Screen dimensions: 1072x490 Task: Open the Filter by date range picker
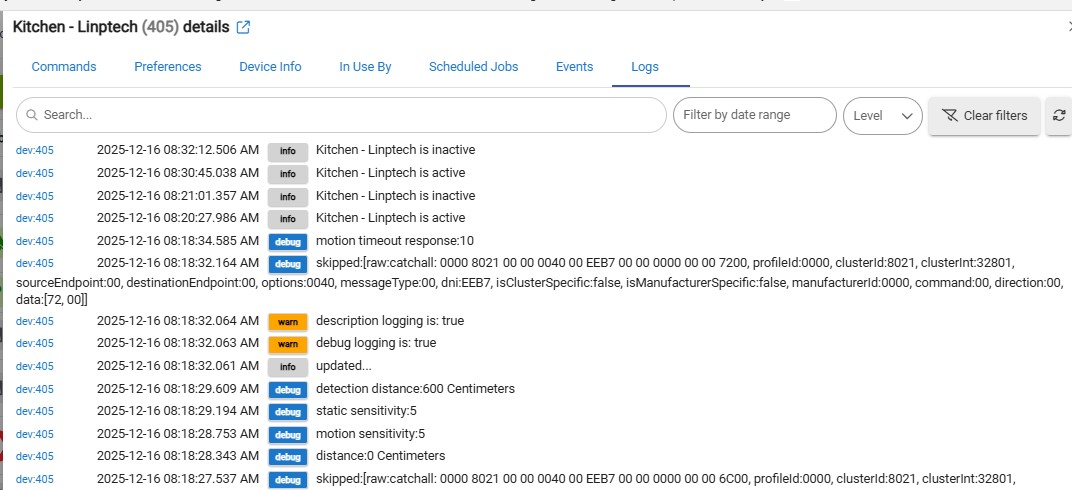tap(754, 115)
